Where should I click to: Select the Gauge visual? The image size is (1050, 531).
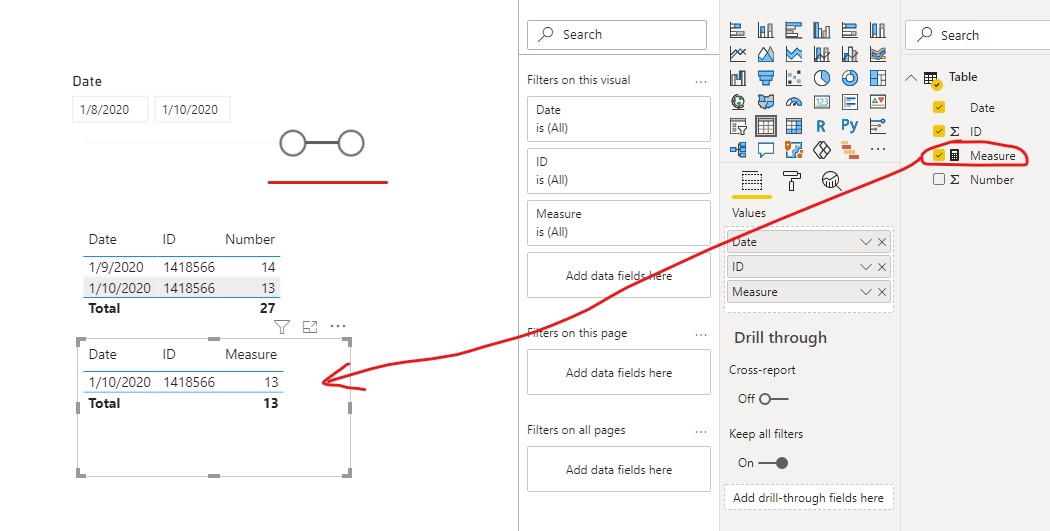pos(794,102)
